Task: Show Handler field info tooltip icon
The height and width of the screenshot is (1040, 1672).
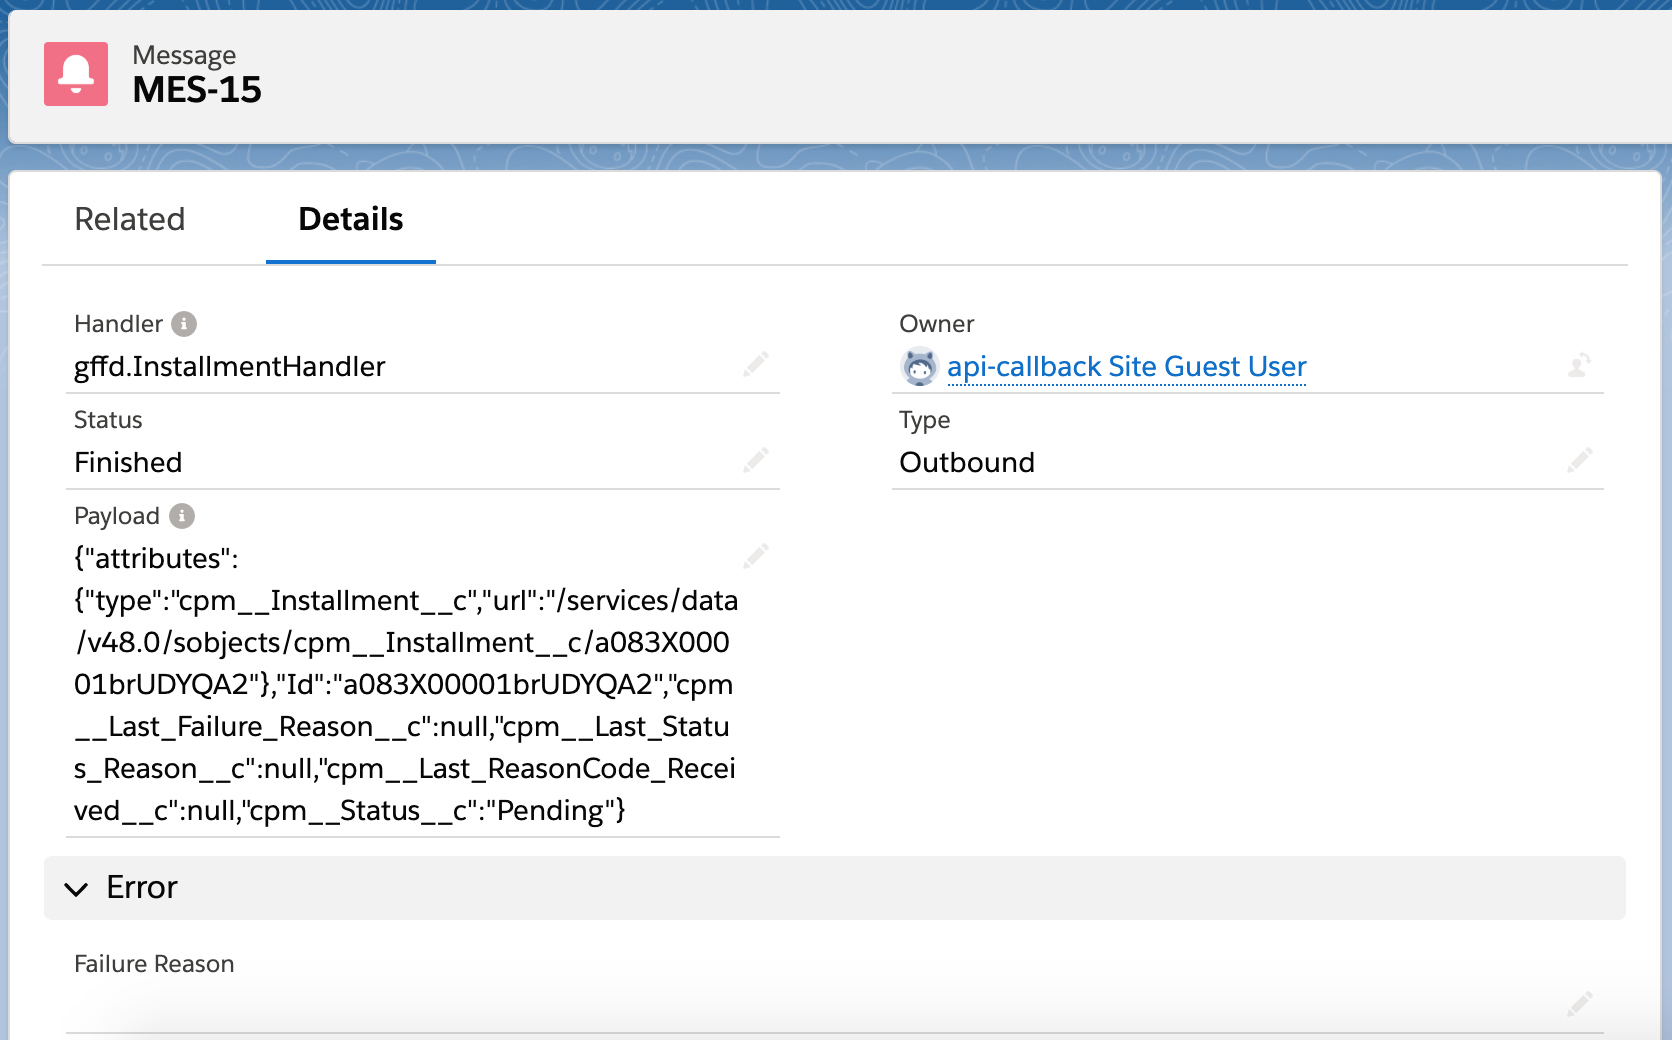Action: (x=184, y=324)
